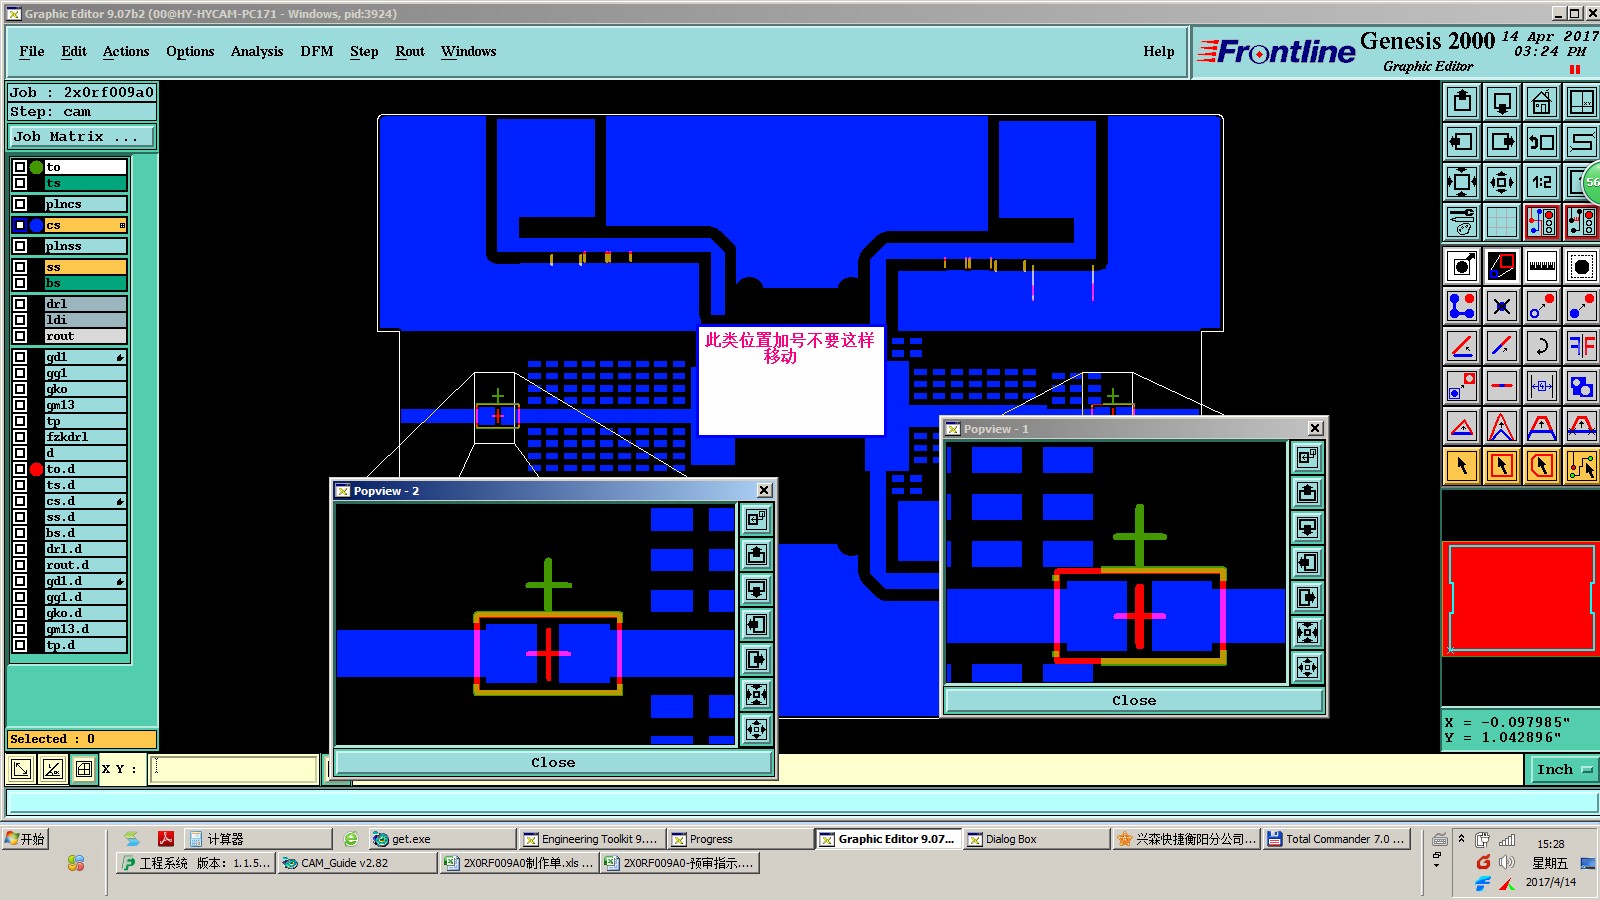The height and width of the screenshot is (900, 1600).
Task: Toggle checkbox for layer 'rout'
Action: (20, 336)
